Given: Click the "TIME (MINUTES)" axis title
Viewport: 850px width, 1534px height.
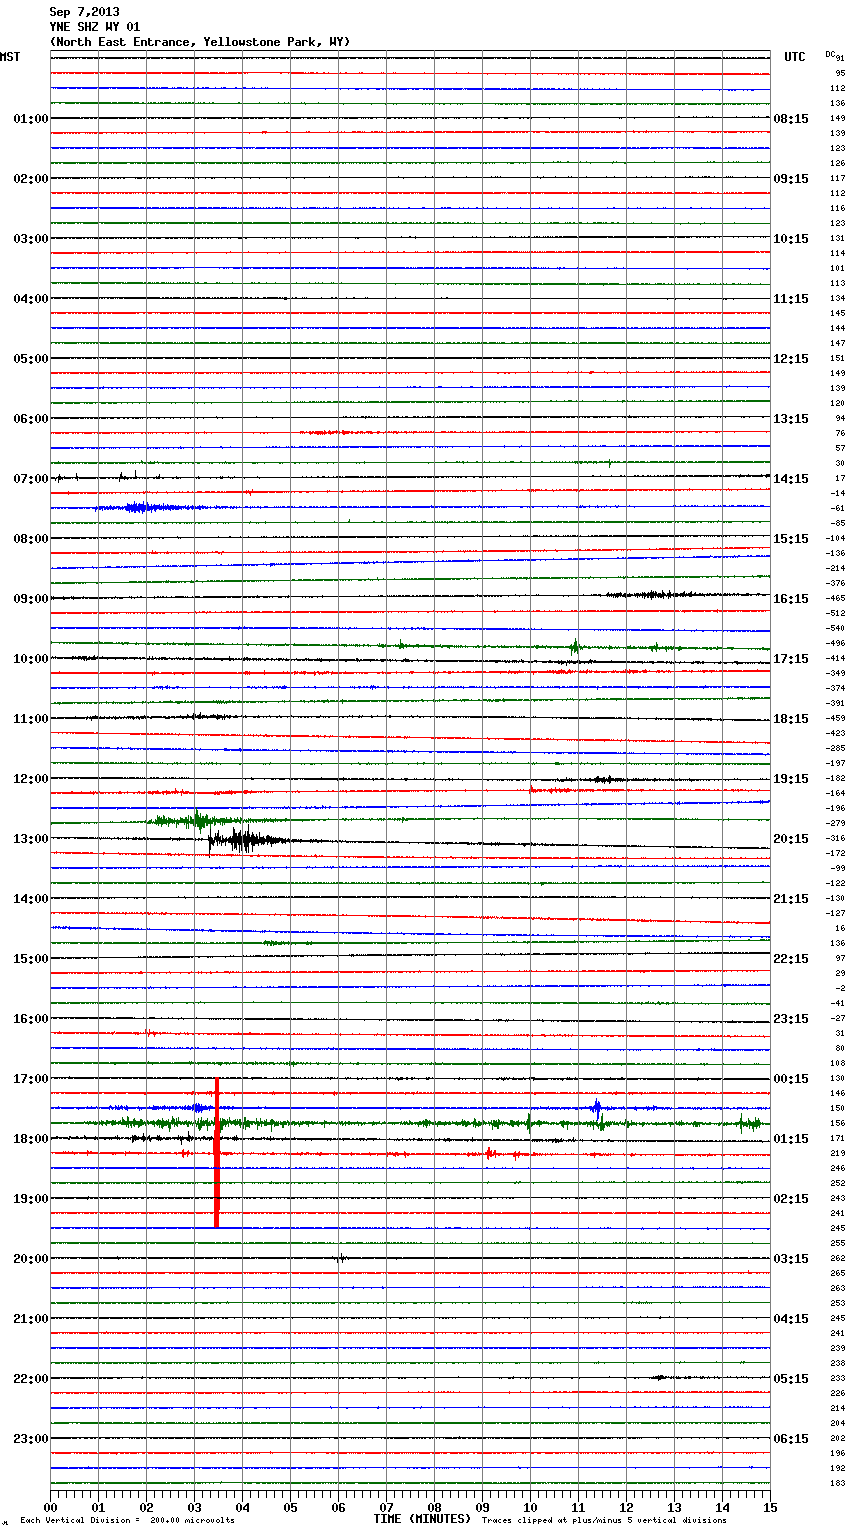Looking at the screenshot, I should [422, 1519].
